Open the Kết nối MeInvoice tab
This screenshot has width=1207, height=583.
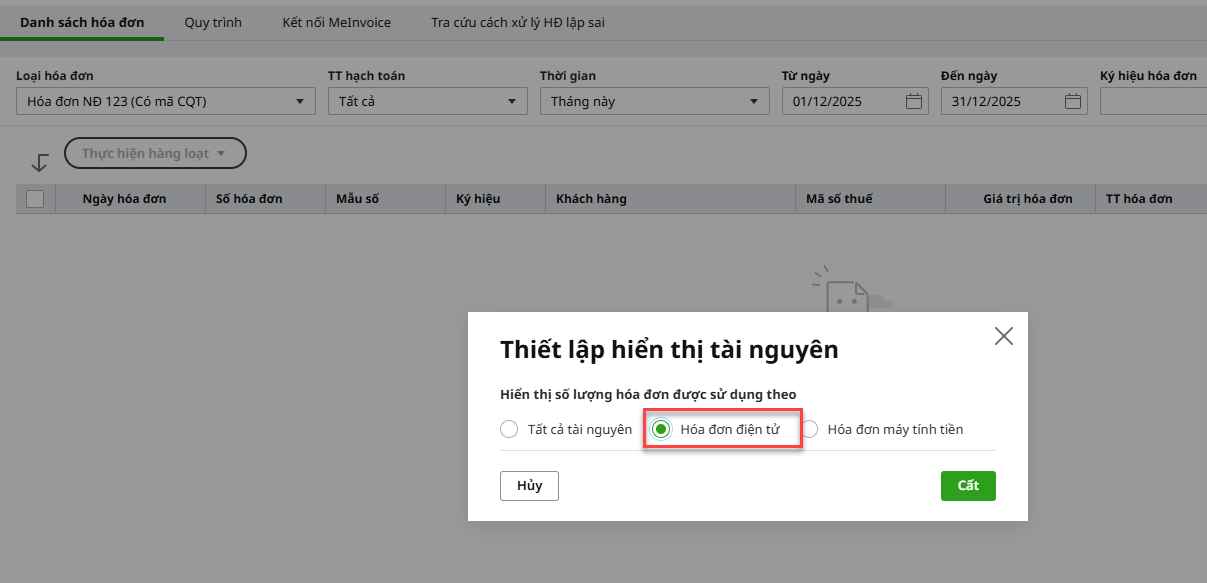(336, 22)
